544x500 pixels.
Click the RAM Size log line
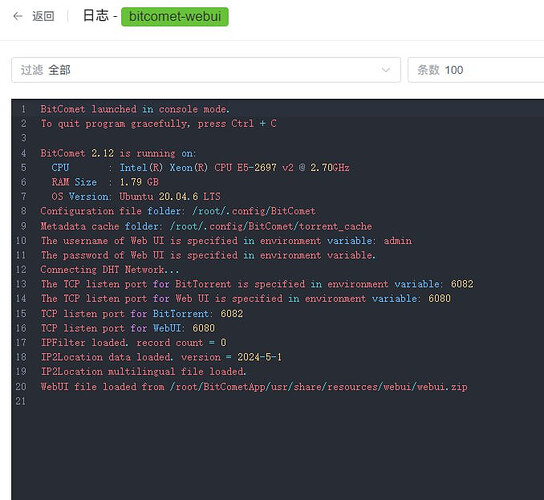(x=105, y=182)
